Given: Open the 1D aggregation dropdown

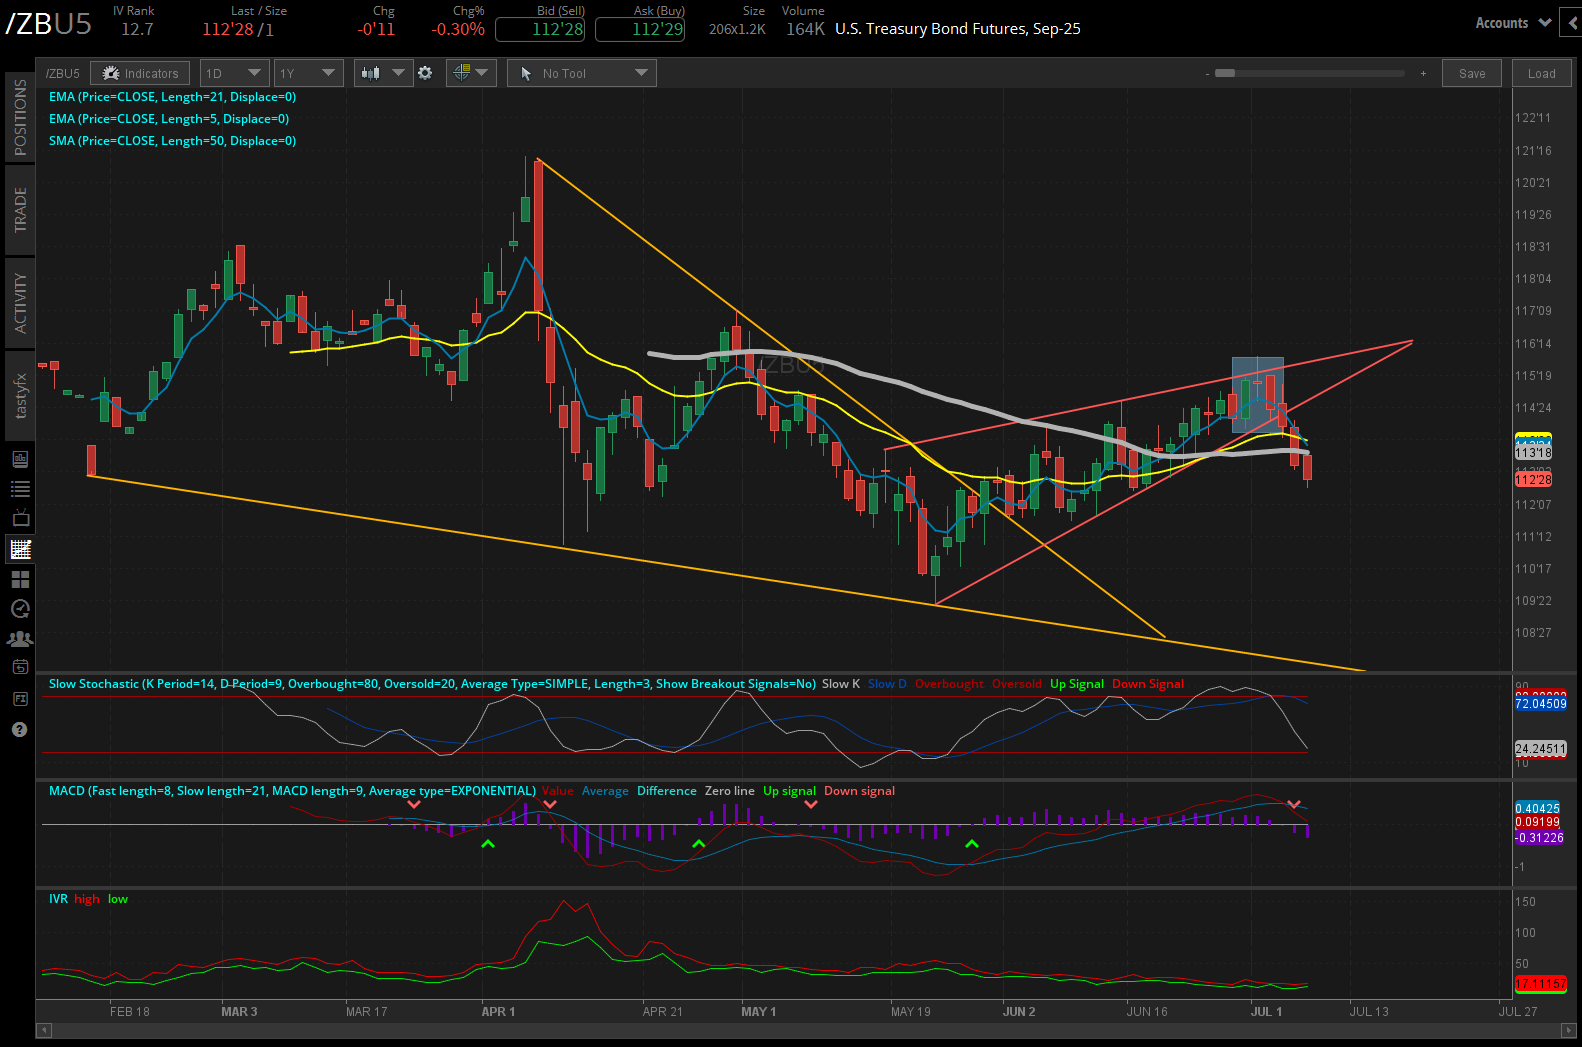Looking at the screenshot, I should coord(235,73).
